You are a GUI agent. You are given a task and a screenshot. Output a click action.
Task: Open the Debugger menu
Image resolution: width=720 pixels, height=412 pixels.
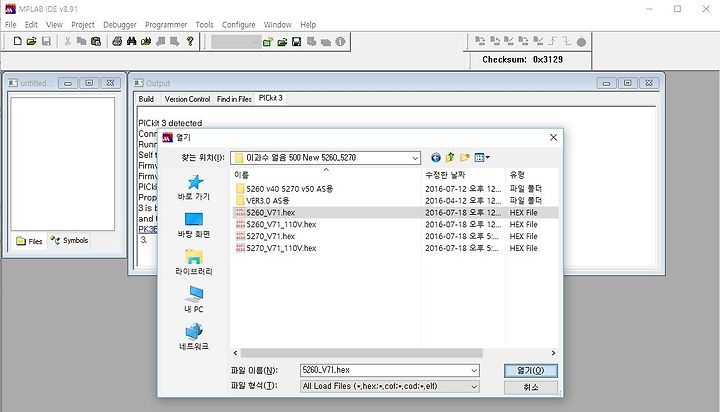click(x=119, y=25)
